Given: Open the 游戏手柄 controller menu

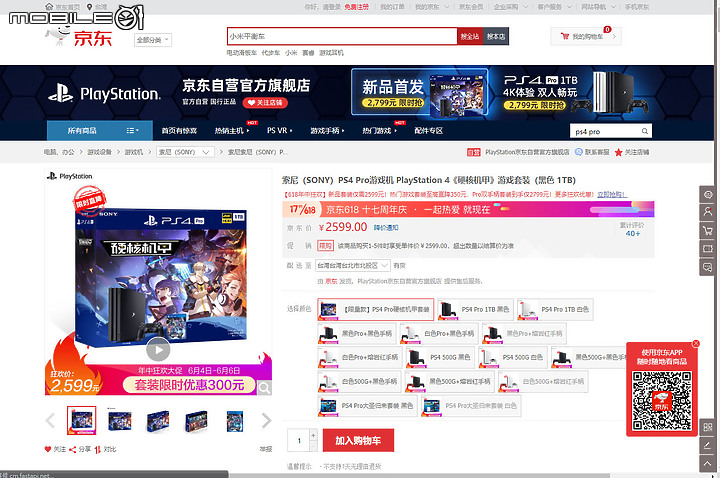Looking at the screenshot, I should tap(327, 131).
